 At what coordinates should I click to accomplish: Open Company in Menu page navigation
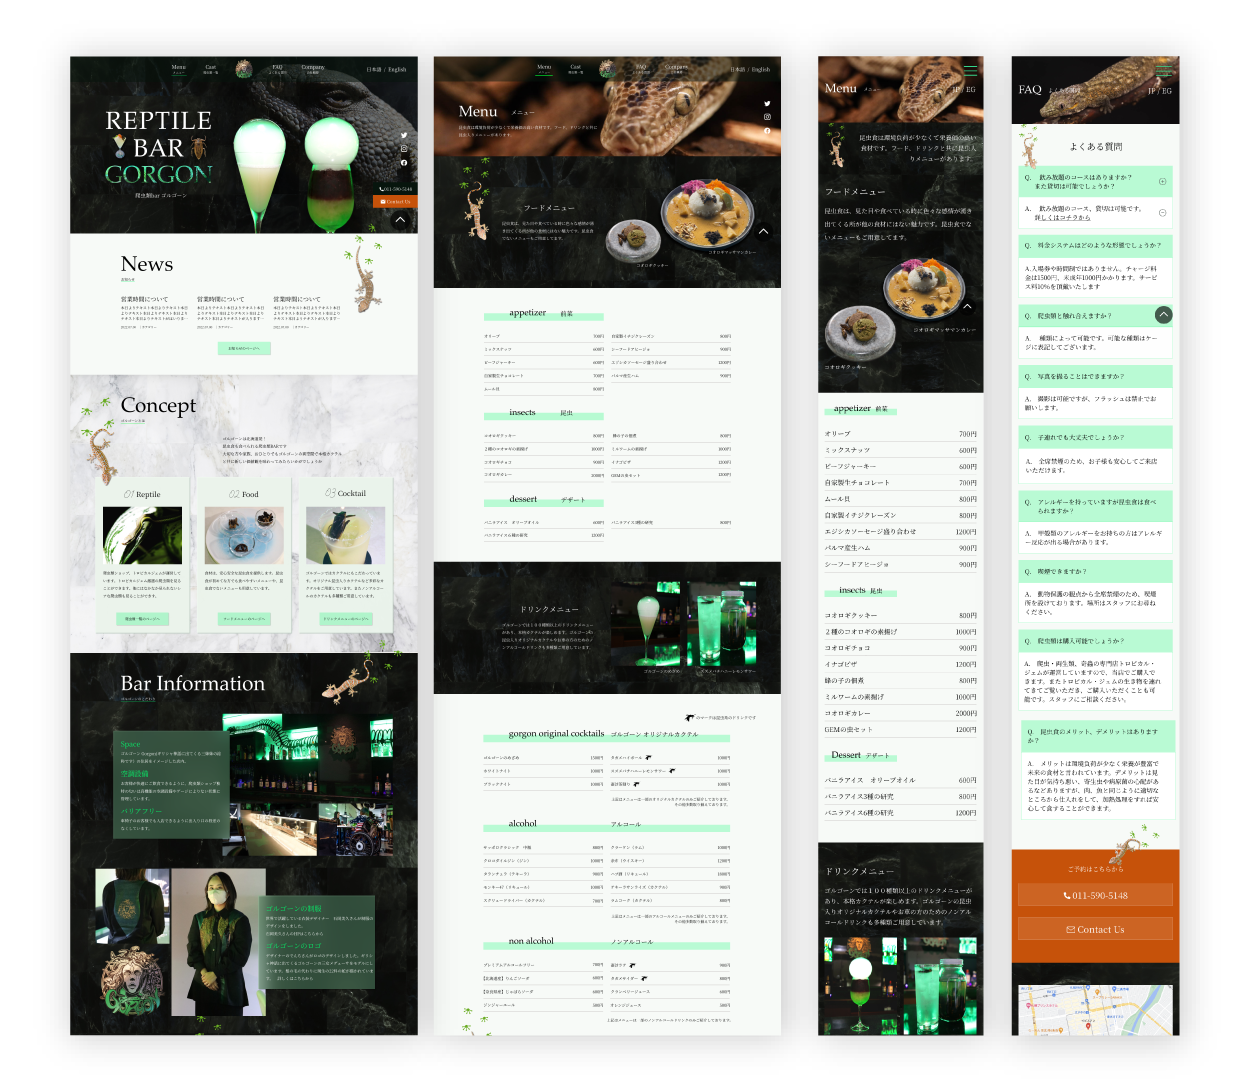677,69
